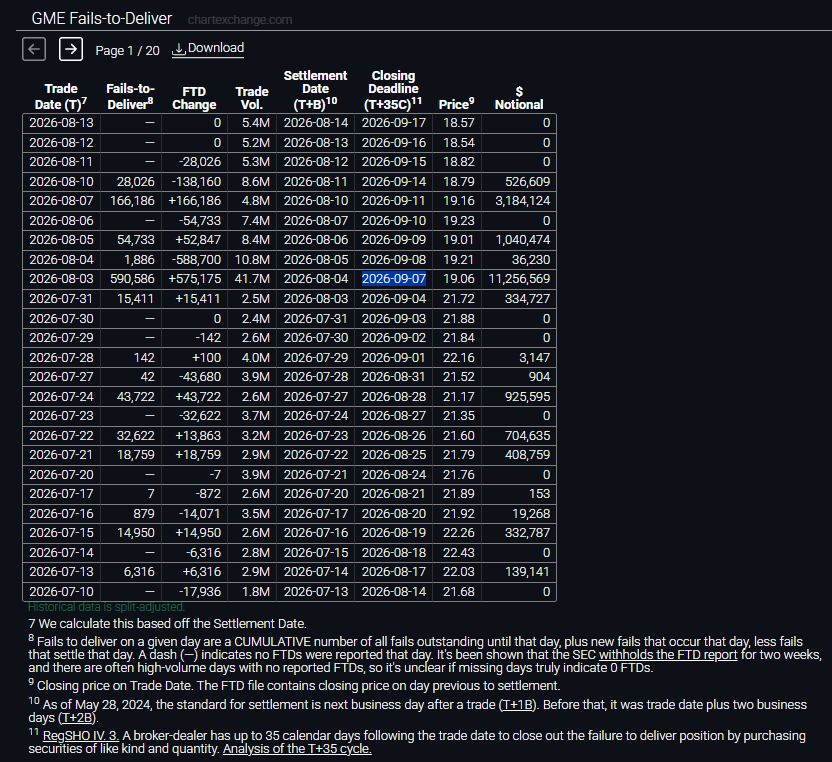Open the RegSHO IV. 3. link
The image size is (832, 762).
pos(81,736)
